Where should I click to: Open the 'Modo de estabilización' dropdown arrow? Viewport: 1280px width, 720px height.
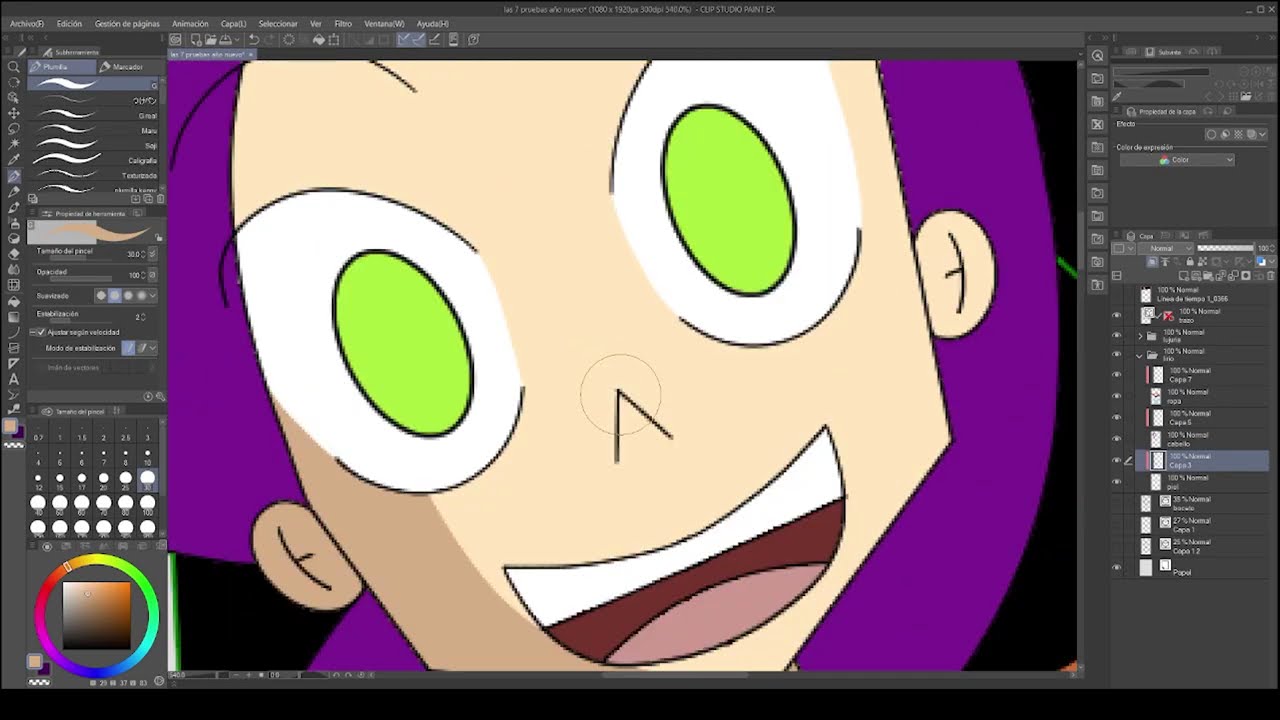pyautogui.click(x=153, y=348)
